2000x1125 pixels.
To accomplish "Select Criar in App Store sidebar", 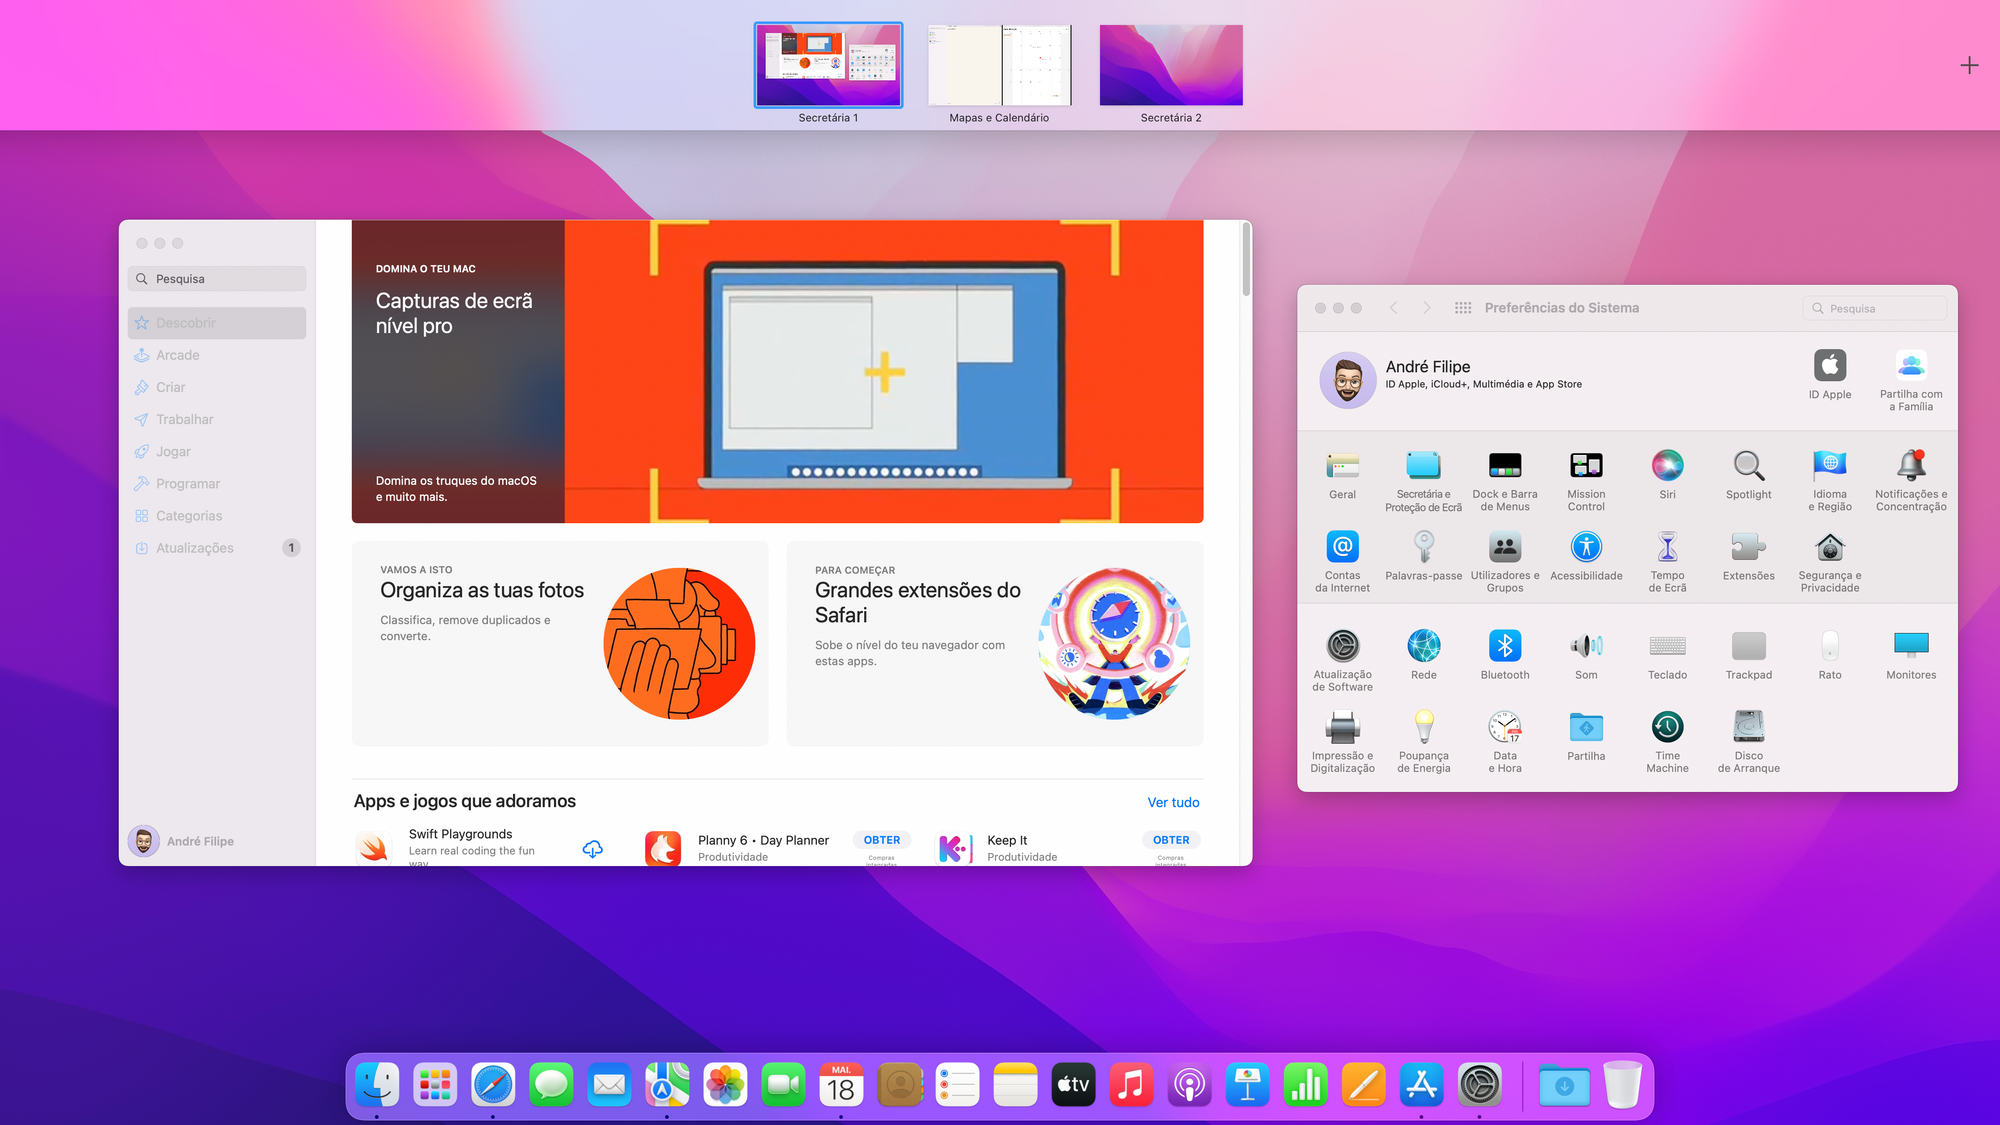I will coord(217,387).
